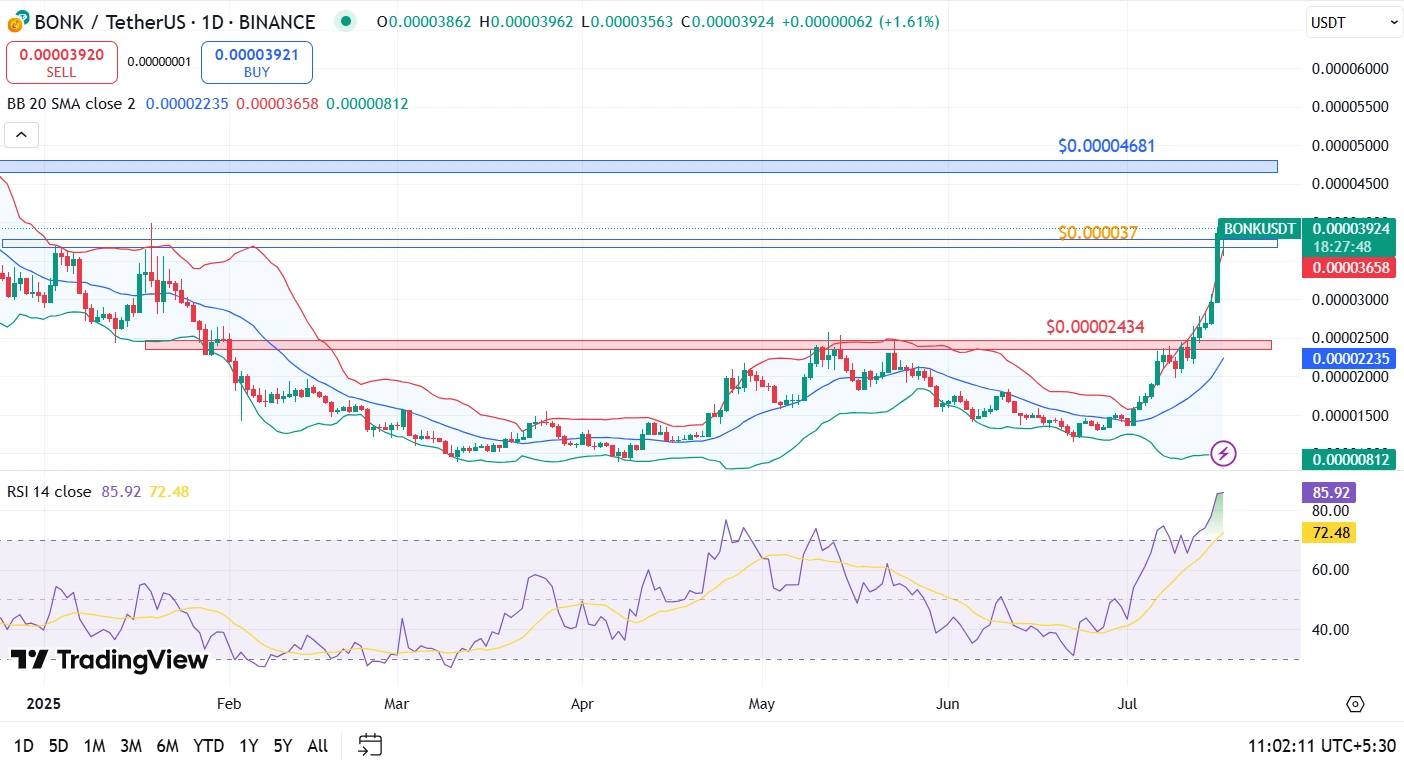
Task: Click the yellow 72.48 RSI label
Action: pyautogui.click(x=1330, y=533)
